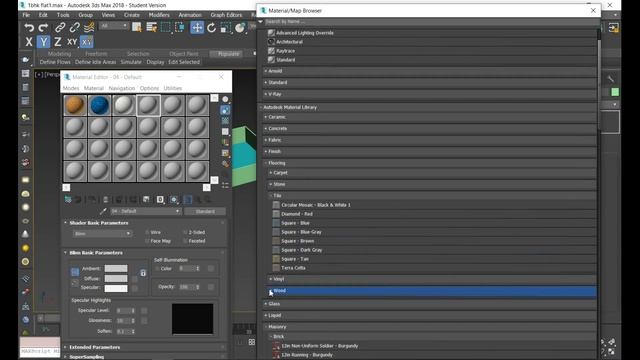Image resolution: width=640 pixels, height=360 pixels.
Task: Open the material name dropdown
Action: point(145,211)
